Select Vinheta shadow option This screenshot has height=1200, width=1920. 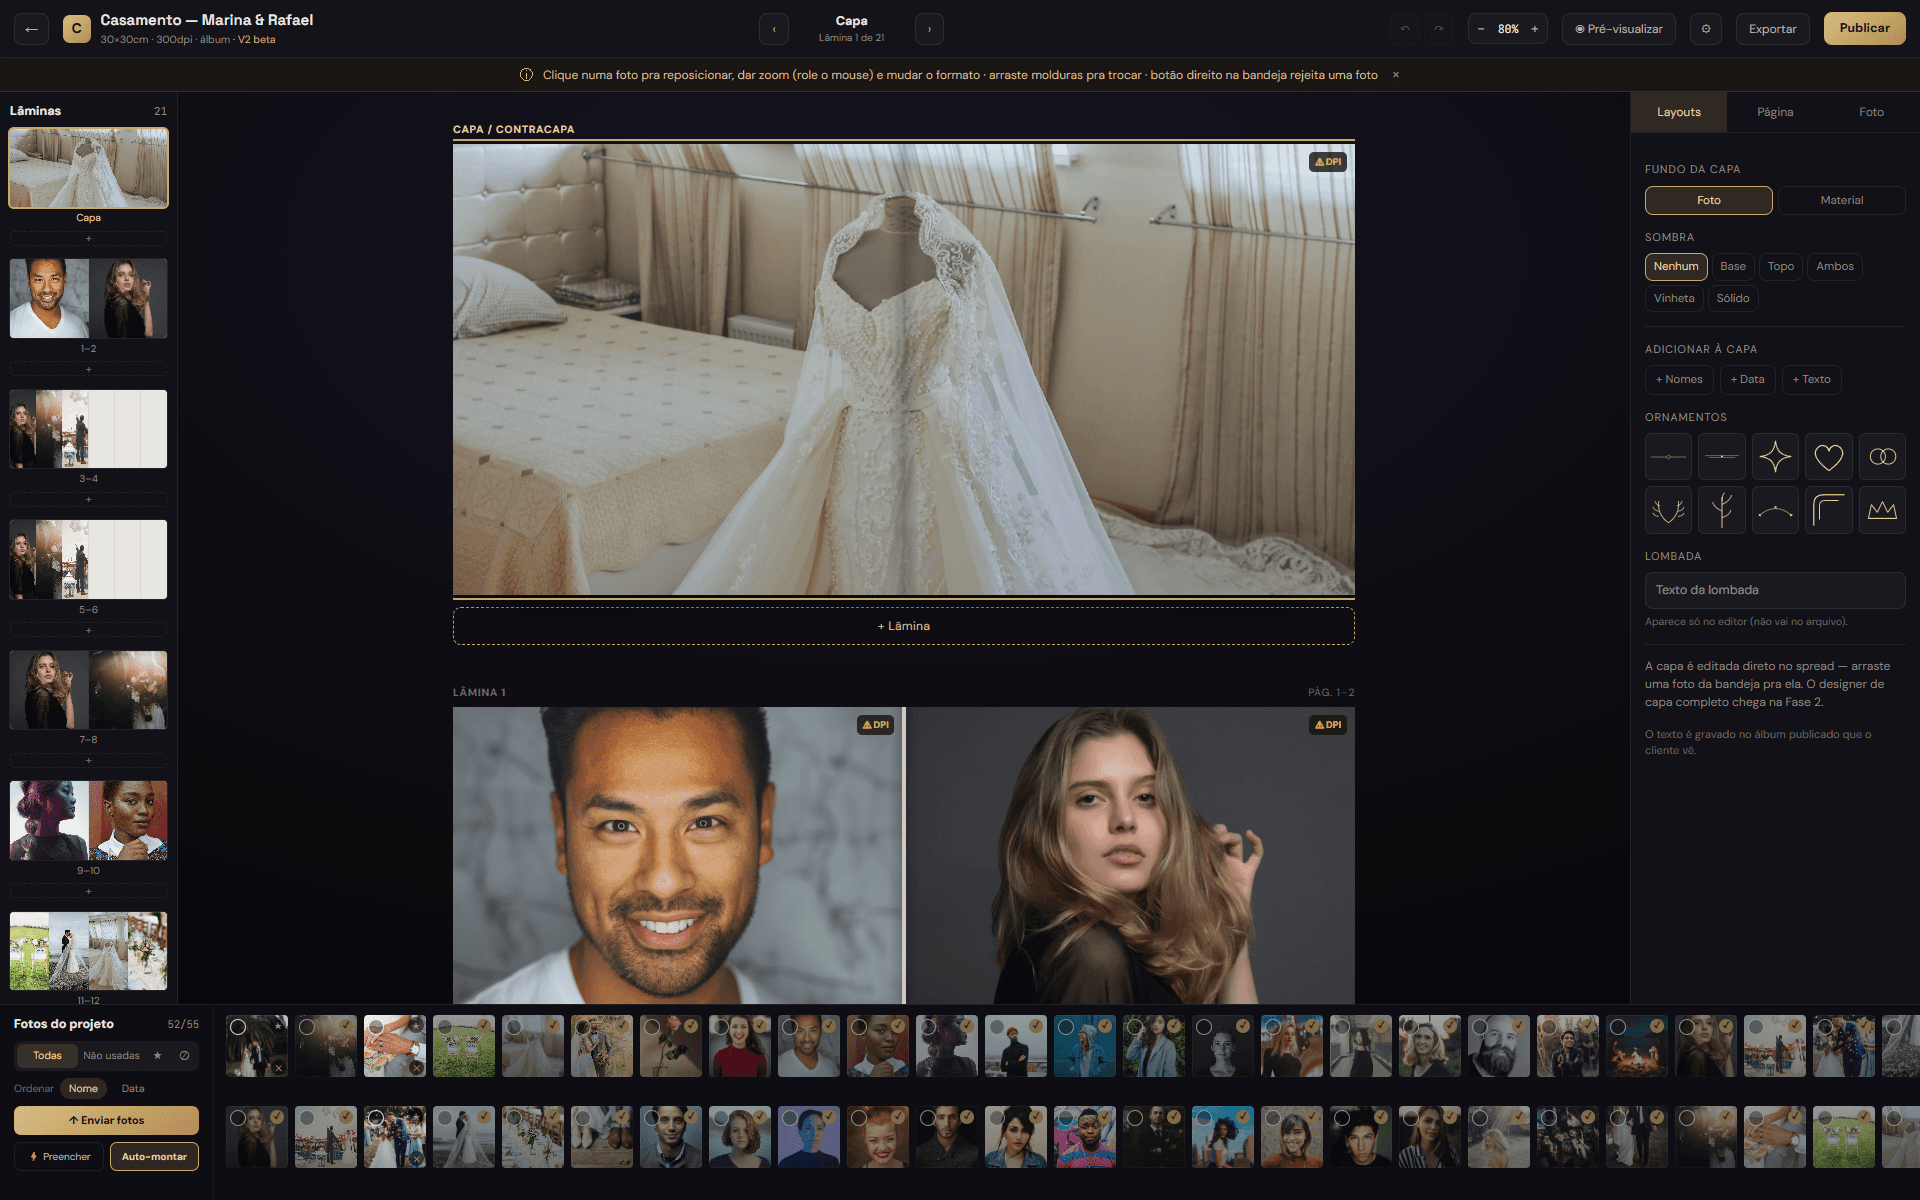click(1673, 298)
